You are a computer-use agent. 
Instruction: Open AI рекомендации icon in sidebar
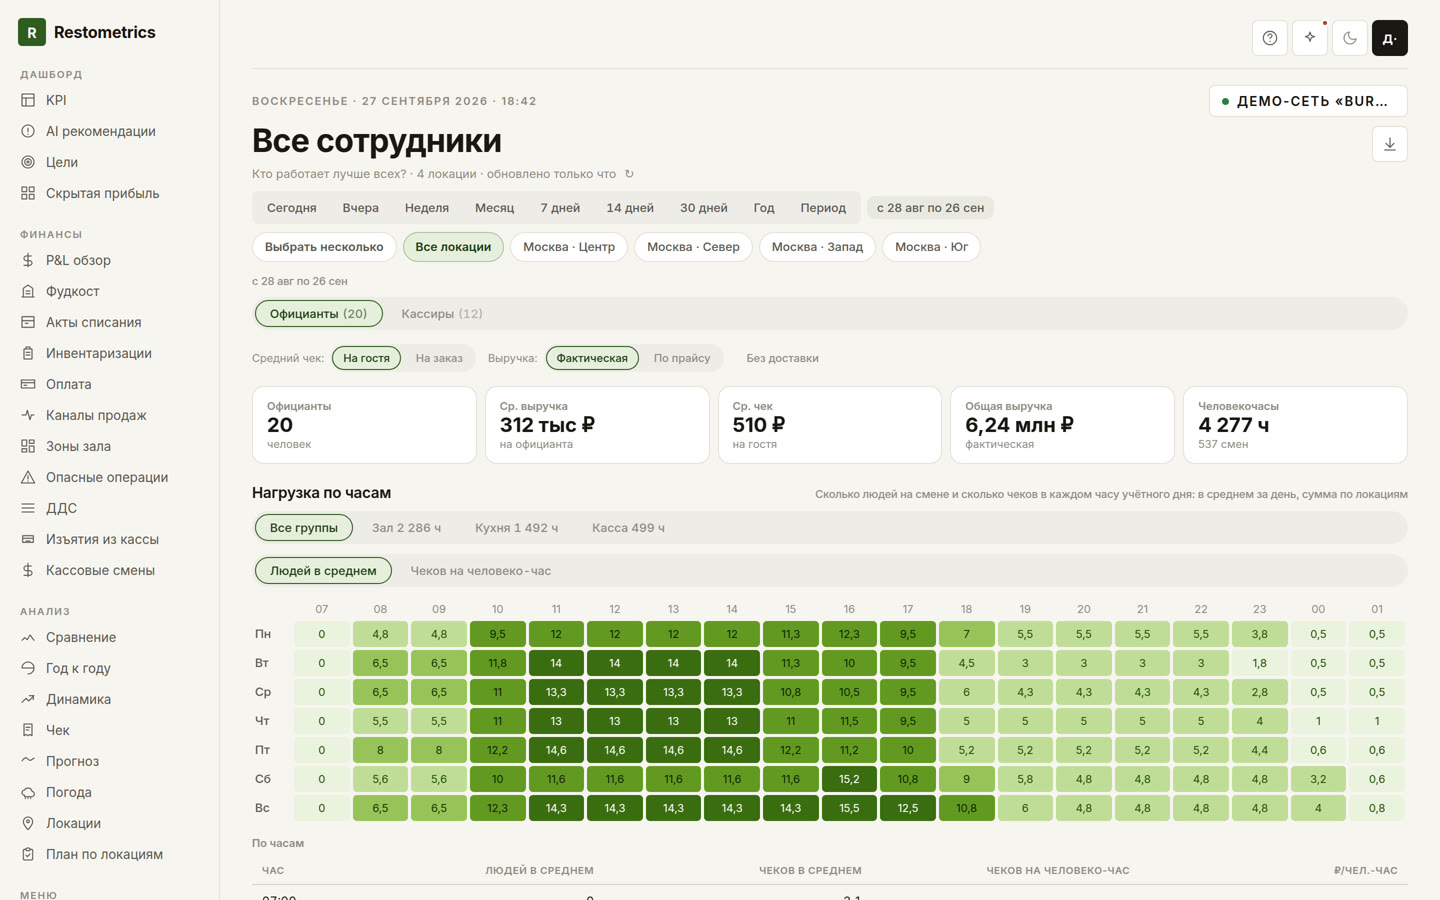(x=28, y=131)
